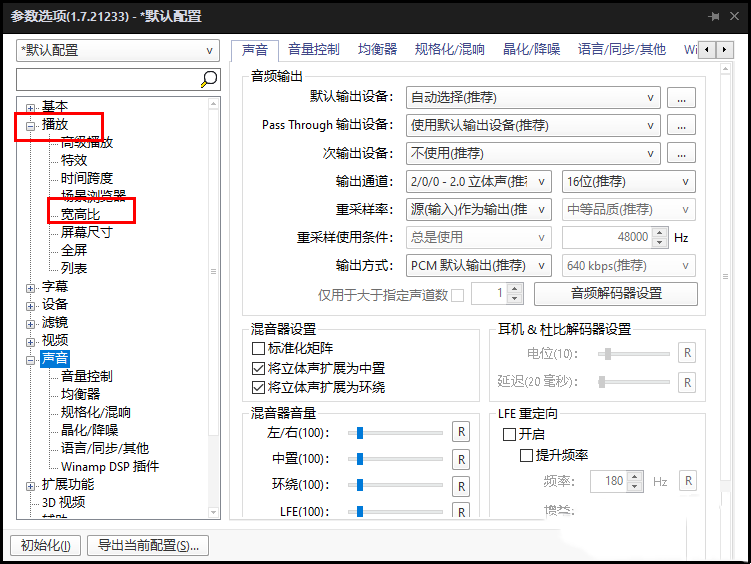This screenshot has height=564, width=751.
Task: Reset LFE frequency with R button
Action: coord(688,481)
